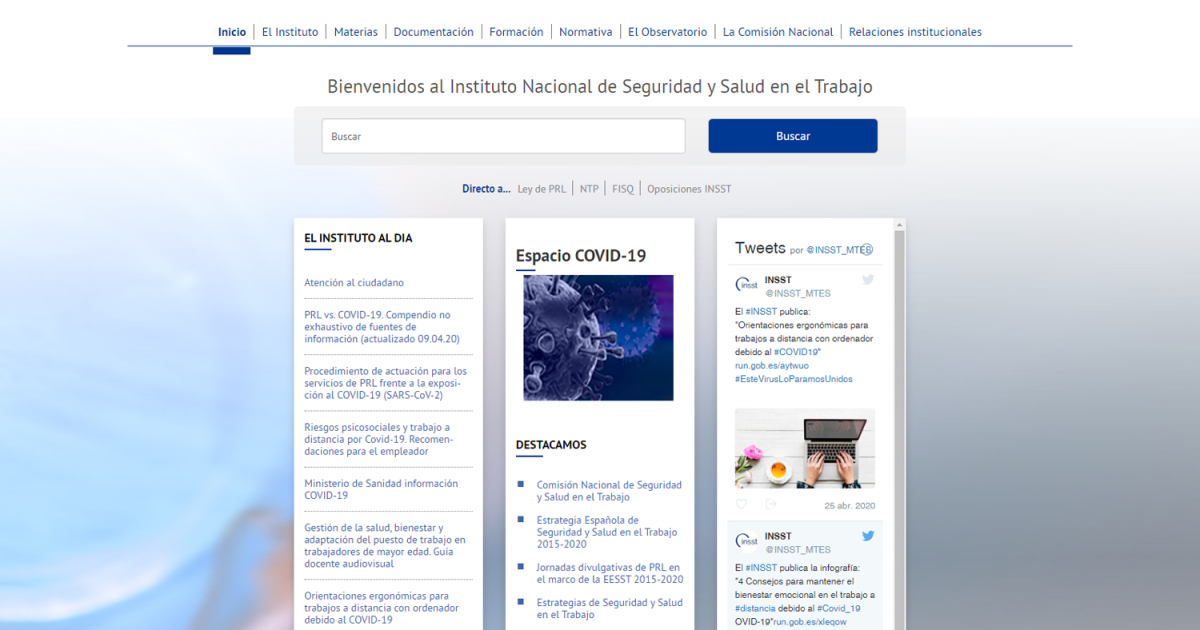Click the #INSST hashtag in first tweet
1200x630 pixels.
point(761,312)
